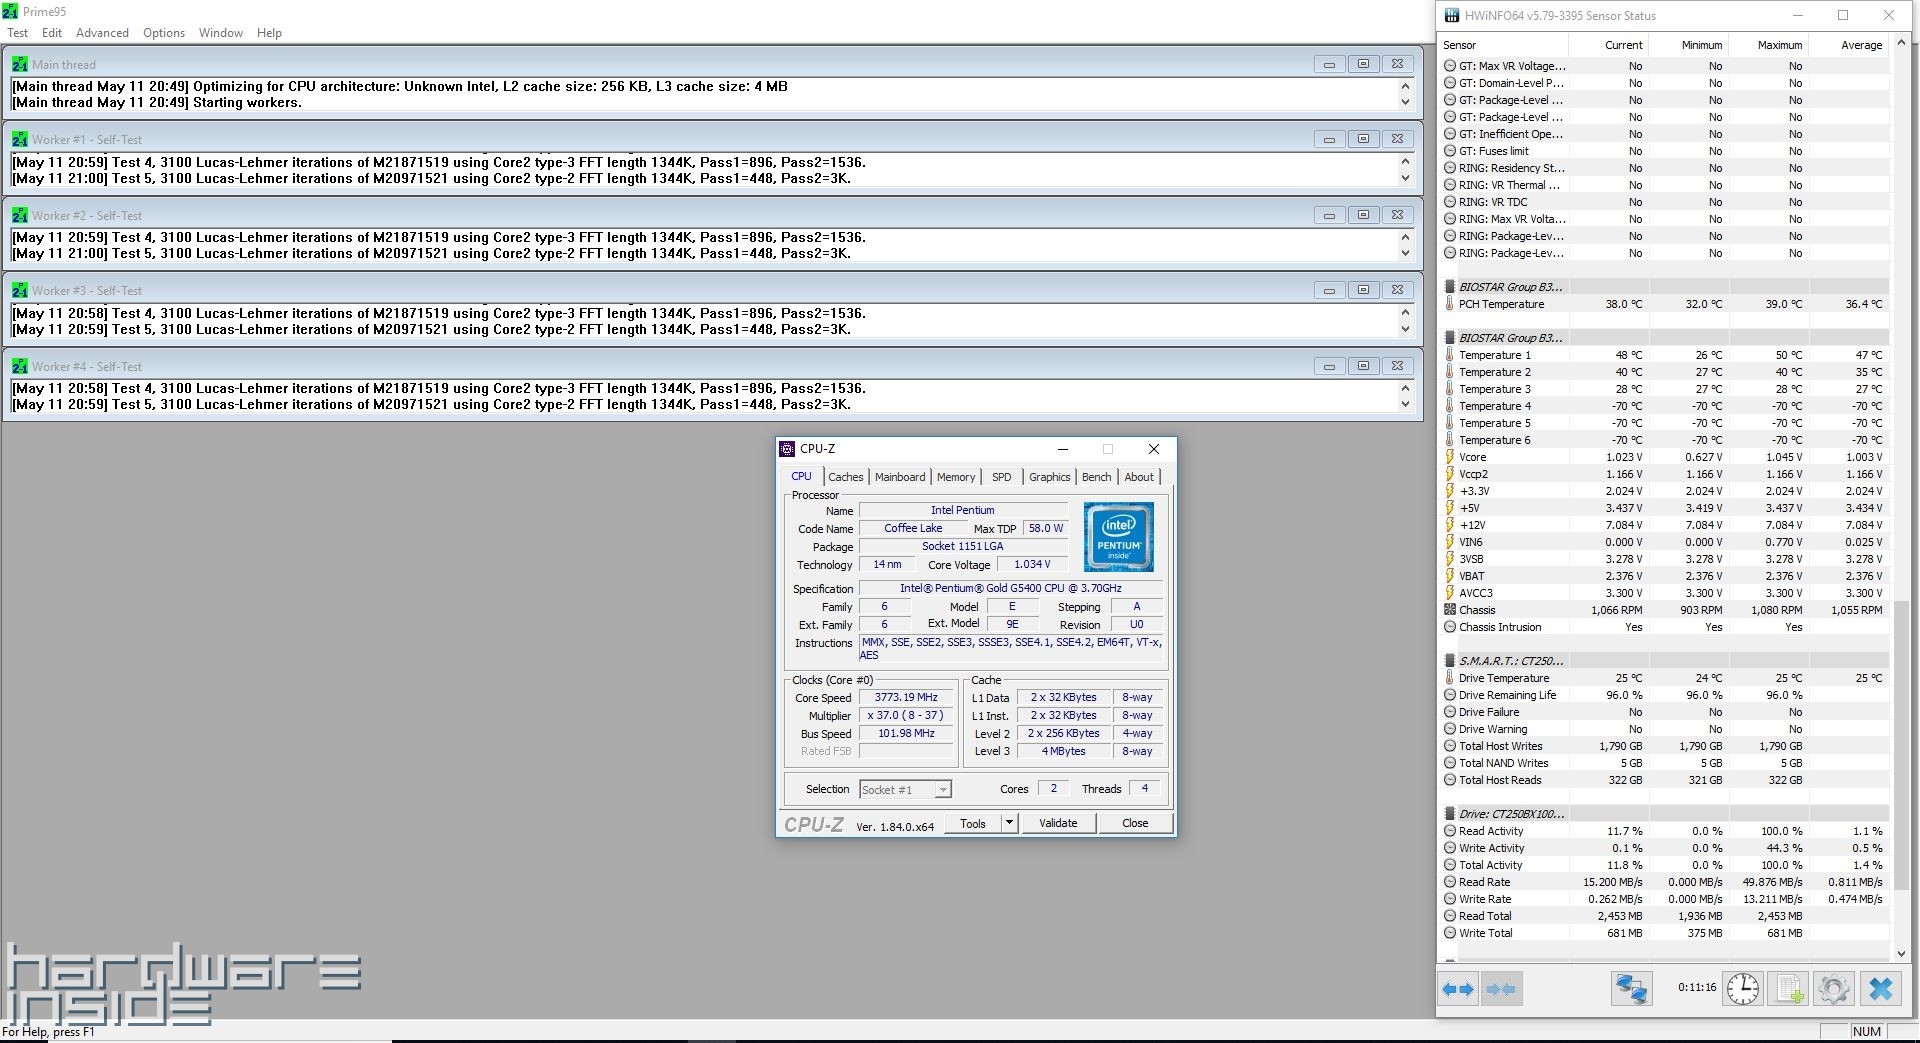Screen dimensions: 1920x1043
Task: Click the Sensor column header in HWiNFO
Action: point(1503,45)
